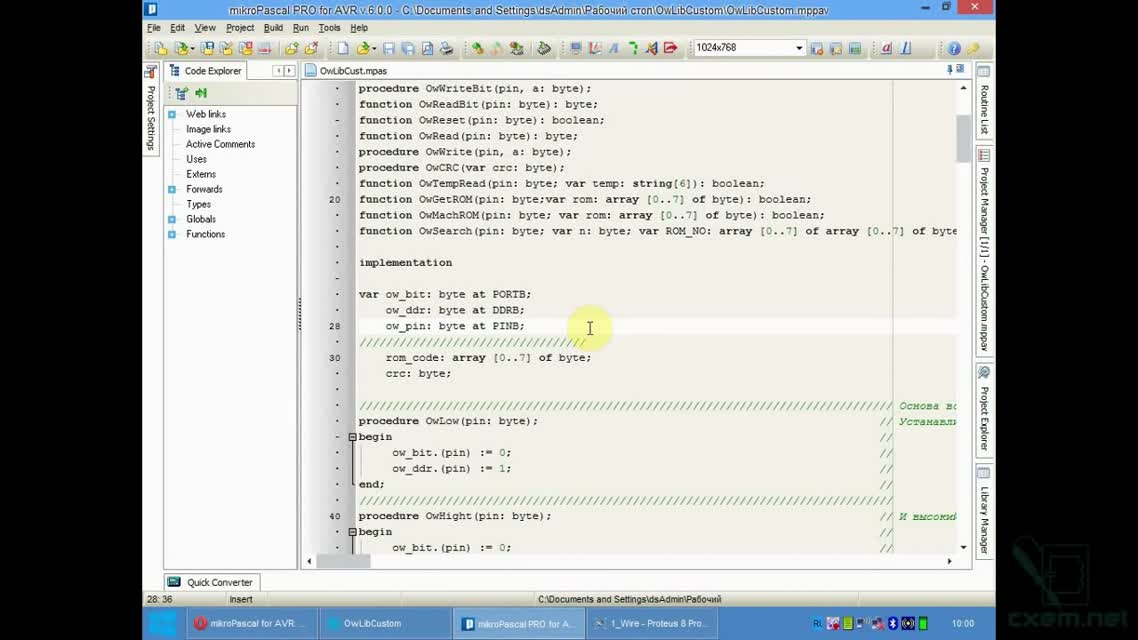
Task: Create a new blank unit file
Action: (343, 49)
